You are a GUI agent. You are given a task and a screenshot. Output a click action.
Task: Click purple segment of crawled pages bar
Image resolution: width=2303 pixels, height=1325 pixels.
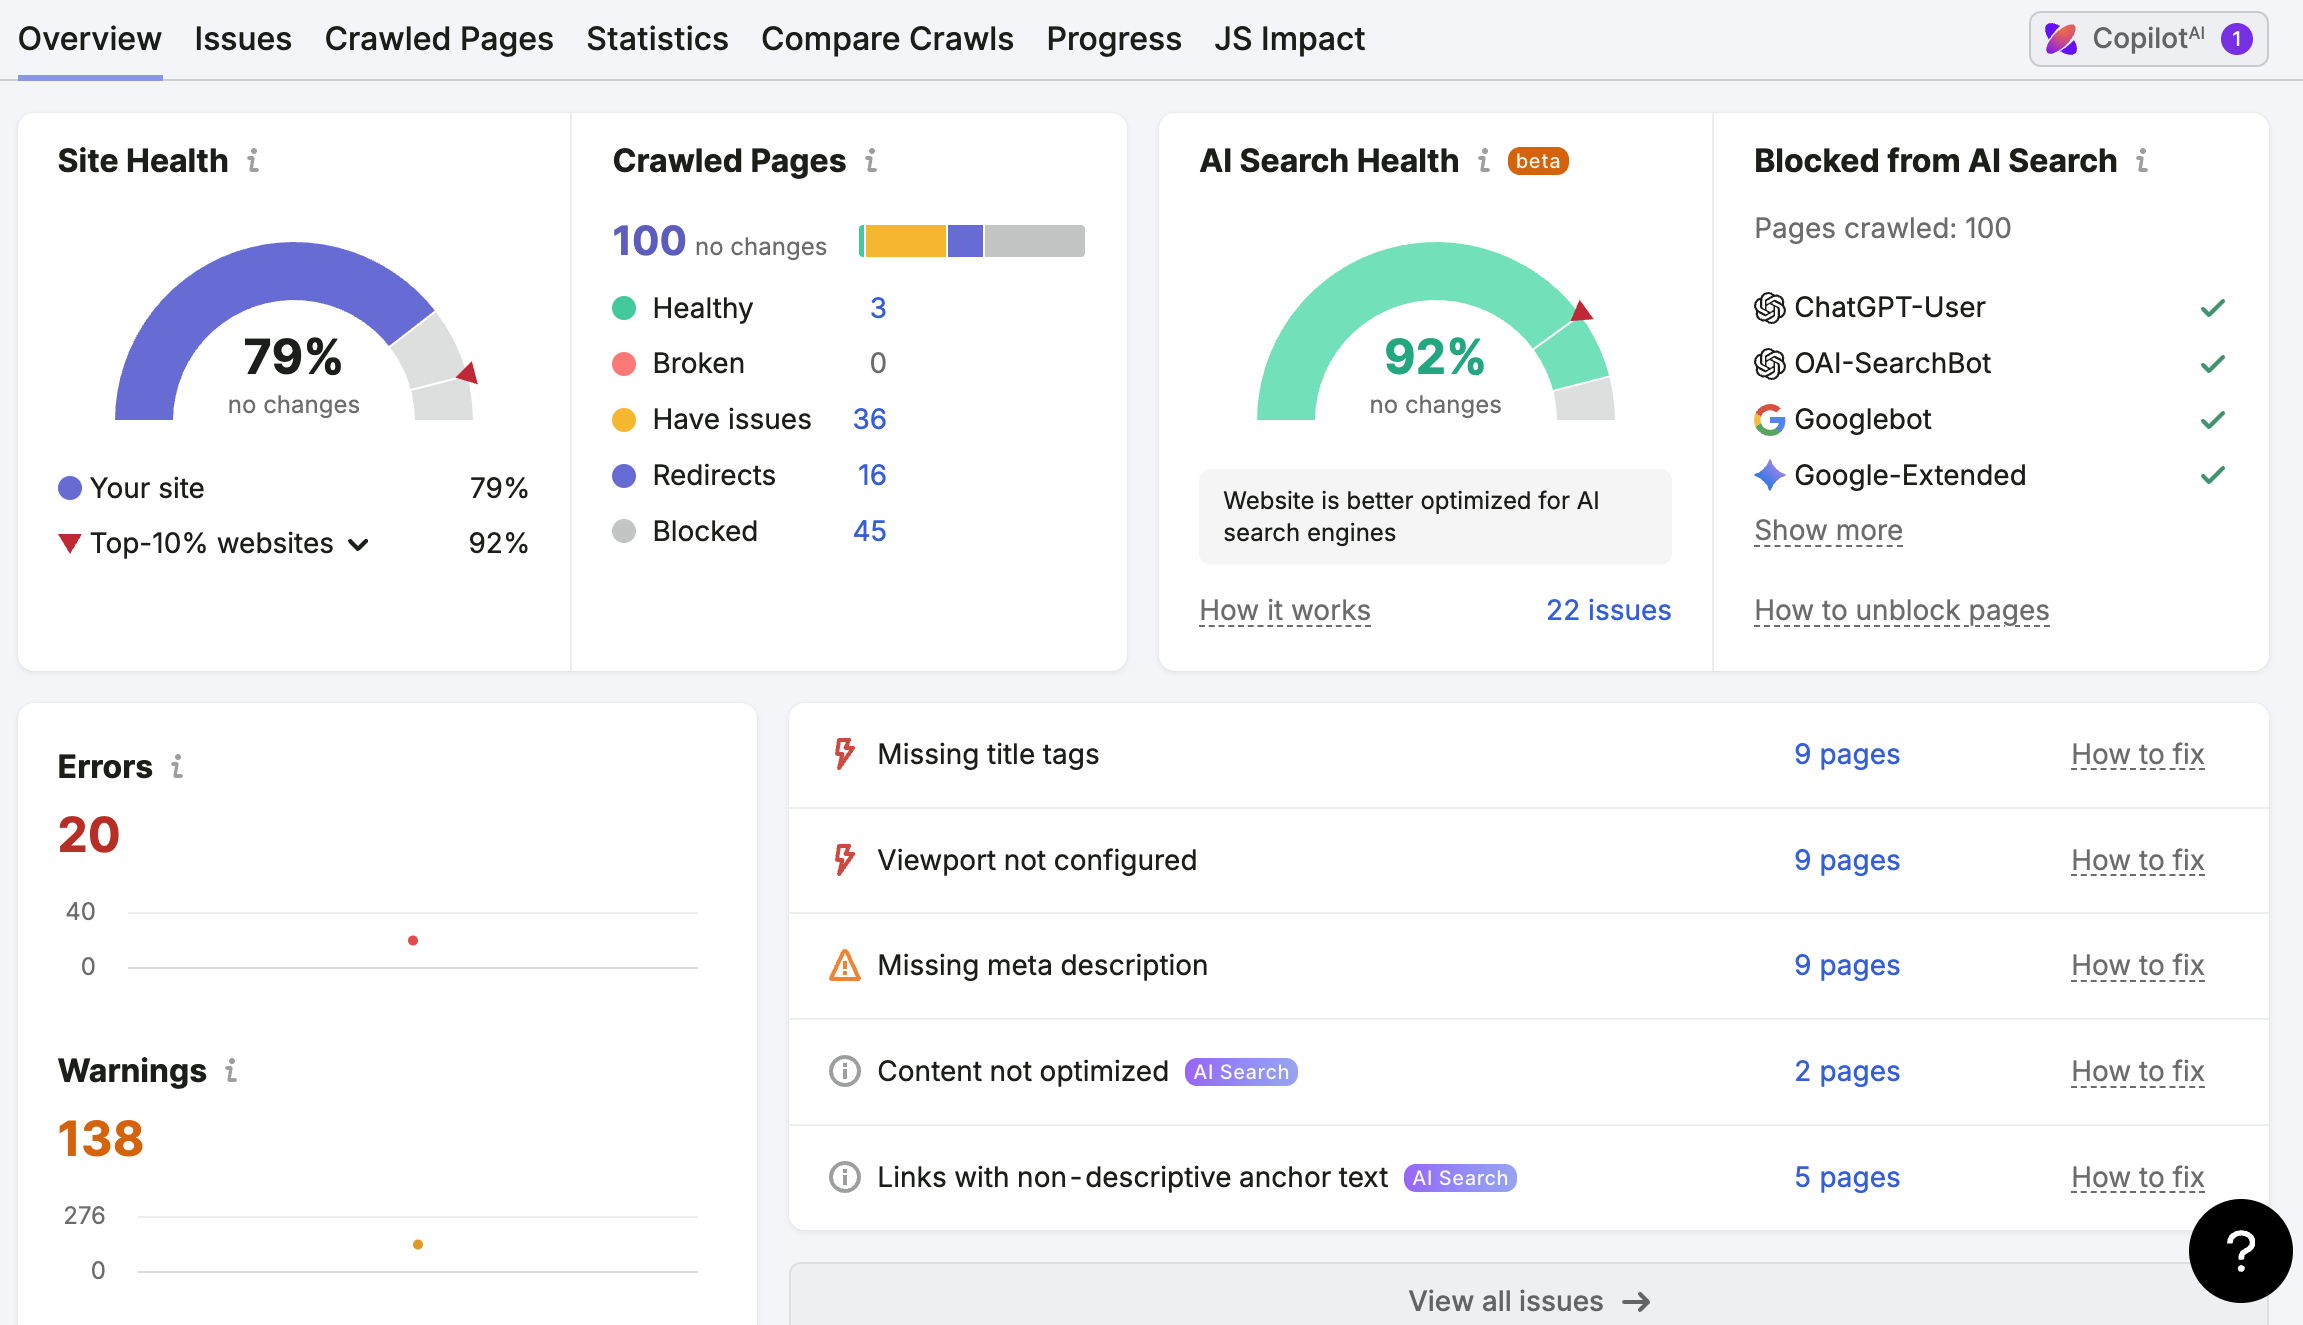pos(965,241)
